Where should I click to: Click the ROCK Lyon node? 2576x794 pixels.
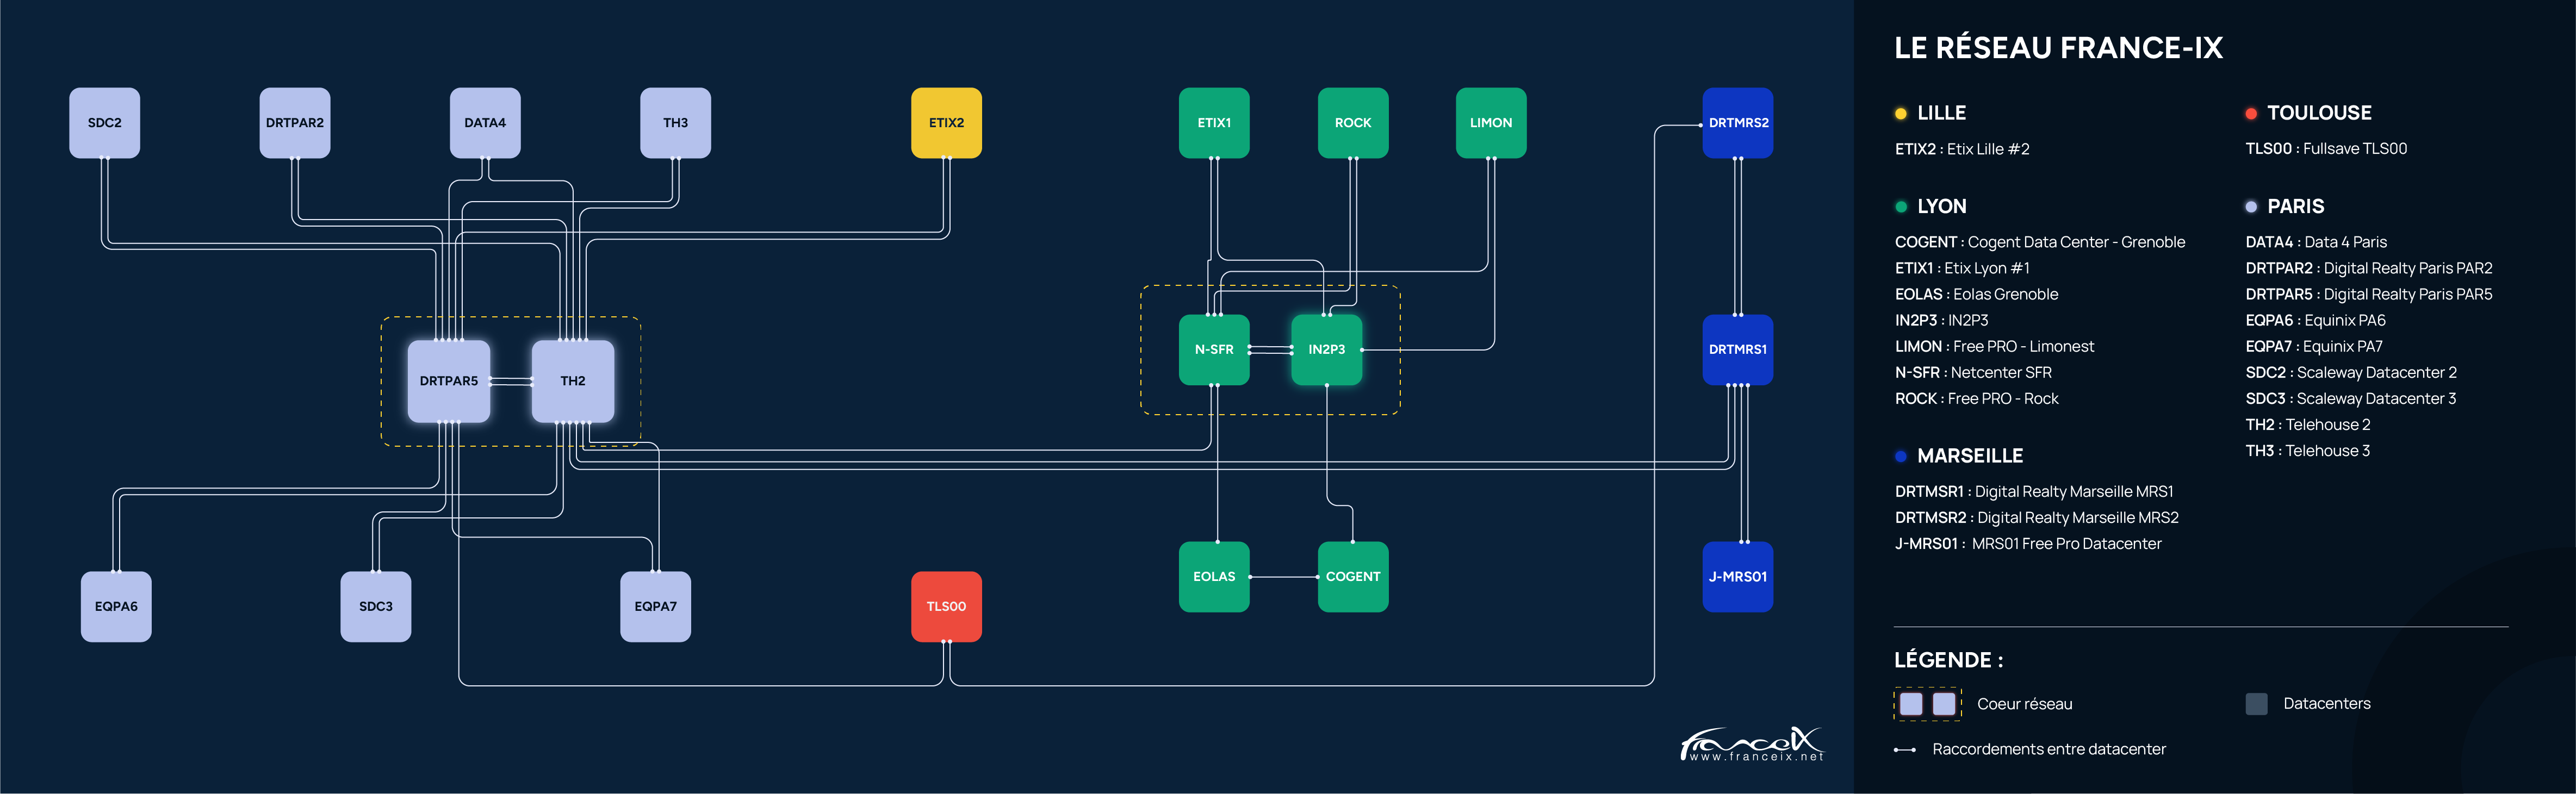coord(1353,123)
